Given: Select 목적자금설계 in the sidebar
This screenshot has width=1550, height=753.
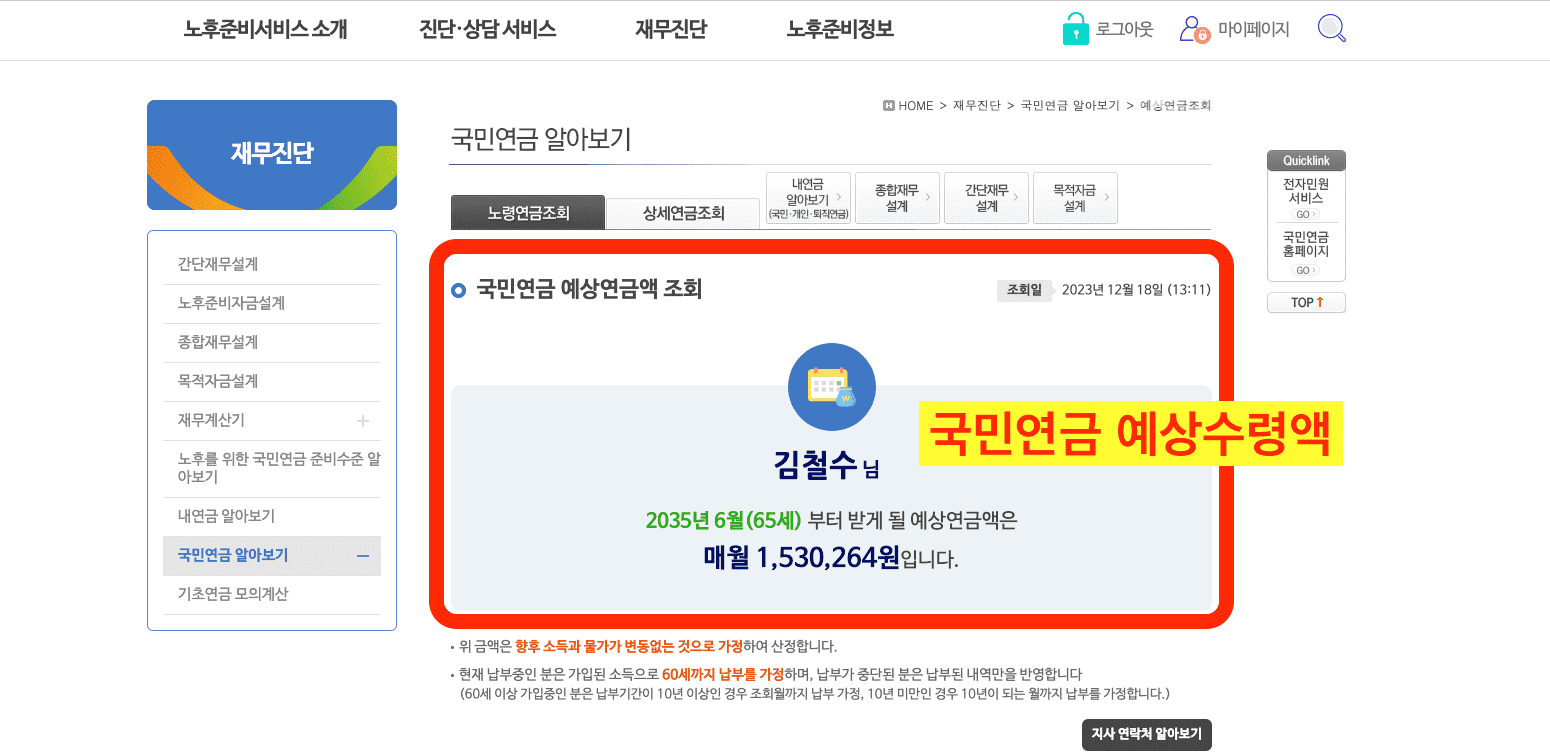Looking at the screenshot, I should tap(272, 381).
